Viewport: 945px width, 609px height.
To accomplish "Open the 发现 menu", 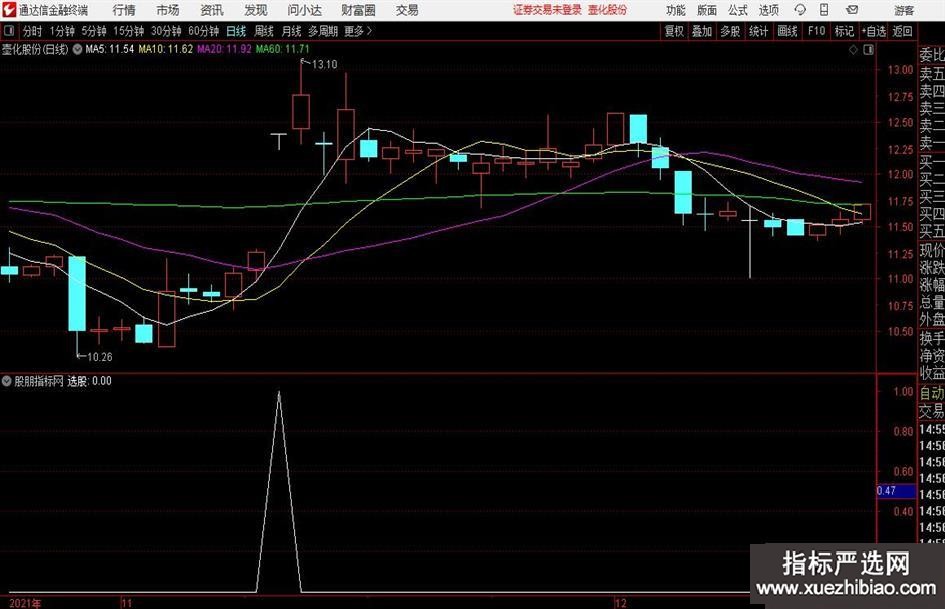I will pyautogui.click(x=256, y=10).
